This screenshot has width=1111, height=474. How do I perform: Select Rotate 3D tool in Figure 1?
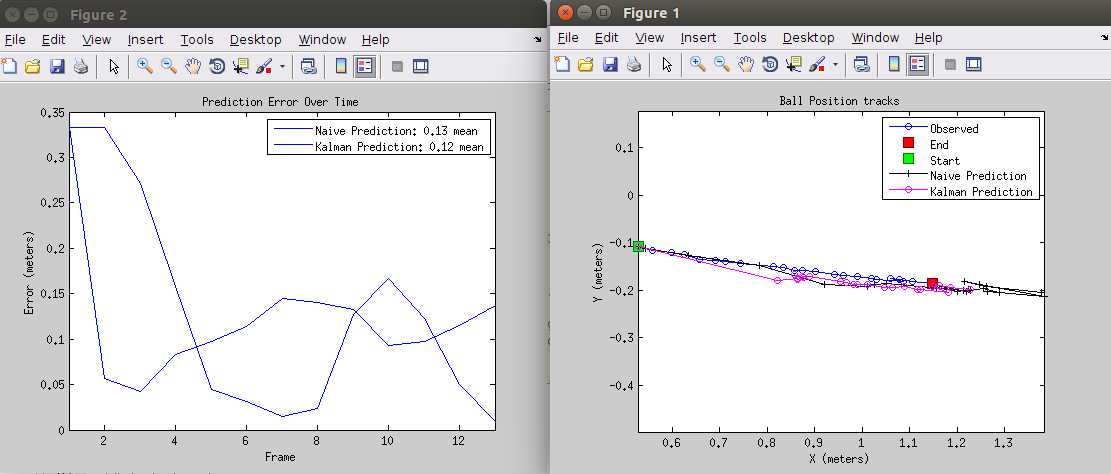pyautogui.click(x=769, y=64)
